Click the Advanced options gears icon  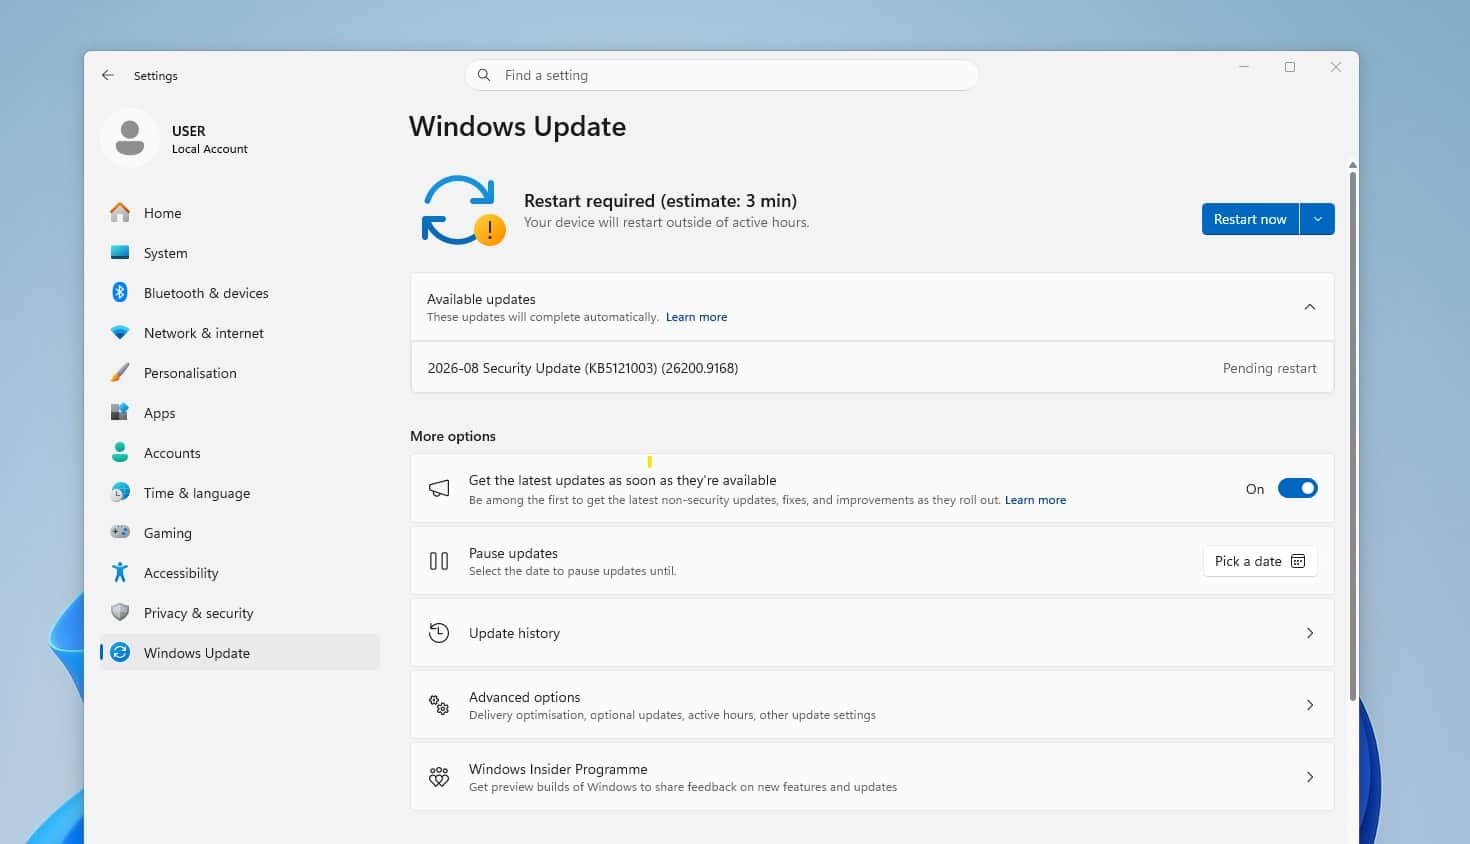tap(439, 705)
